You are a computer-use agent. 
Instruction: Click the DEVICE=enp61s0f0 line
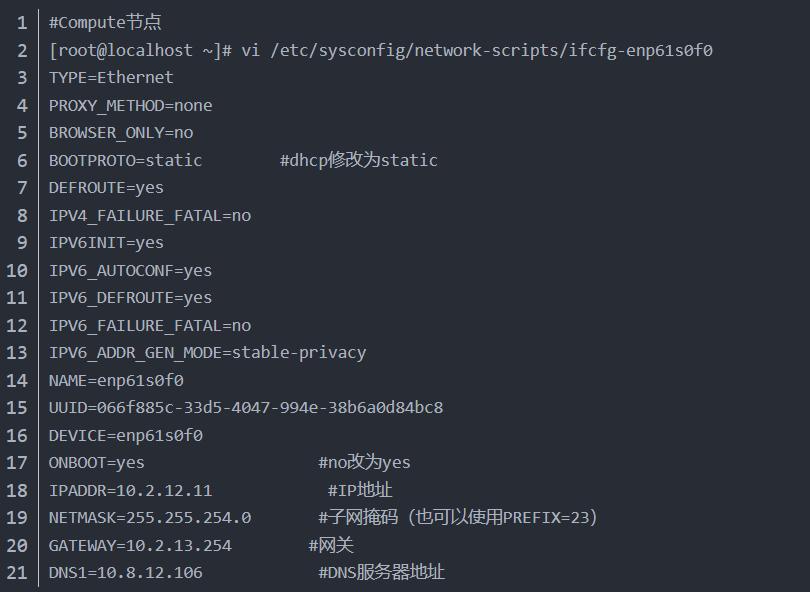pyautogui.click(x=126, y=435)
